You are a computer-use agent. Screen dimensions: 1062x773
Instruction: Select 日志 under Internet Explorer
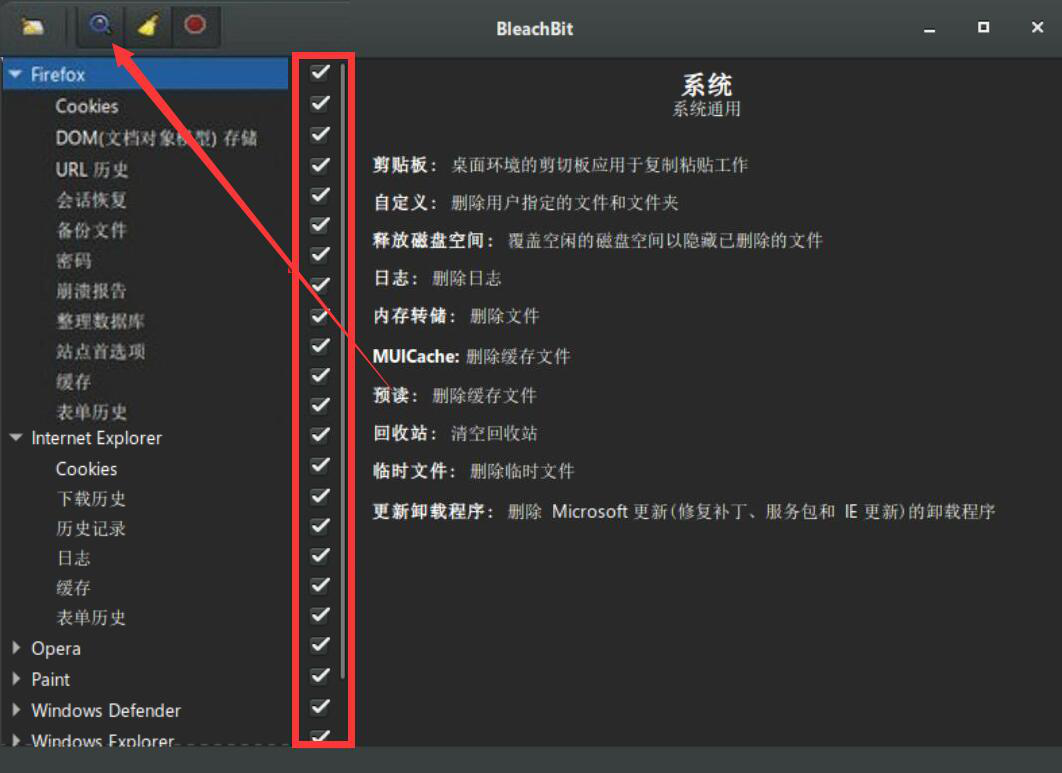click(74, 558)
